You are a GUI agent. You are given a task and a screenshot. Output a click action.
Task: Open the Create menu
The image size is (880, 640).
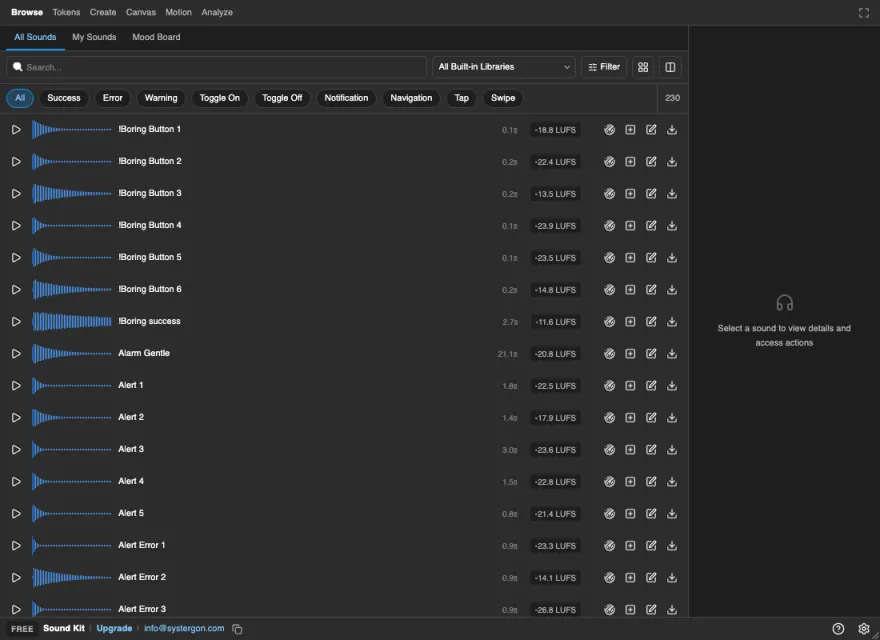[x=103, y=12]
